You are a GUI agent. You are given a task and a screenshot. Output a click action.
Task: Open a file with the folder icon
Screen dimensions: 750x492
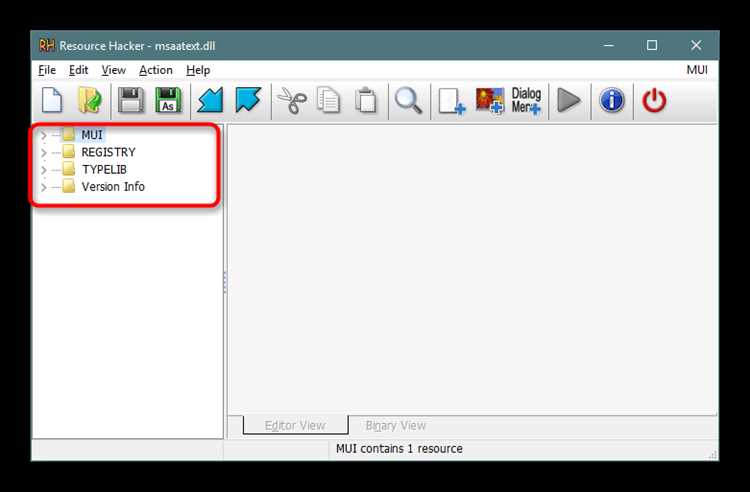[90, 101]
